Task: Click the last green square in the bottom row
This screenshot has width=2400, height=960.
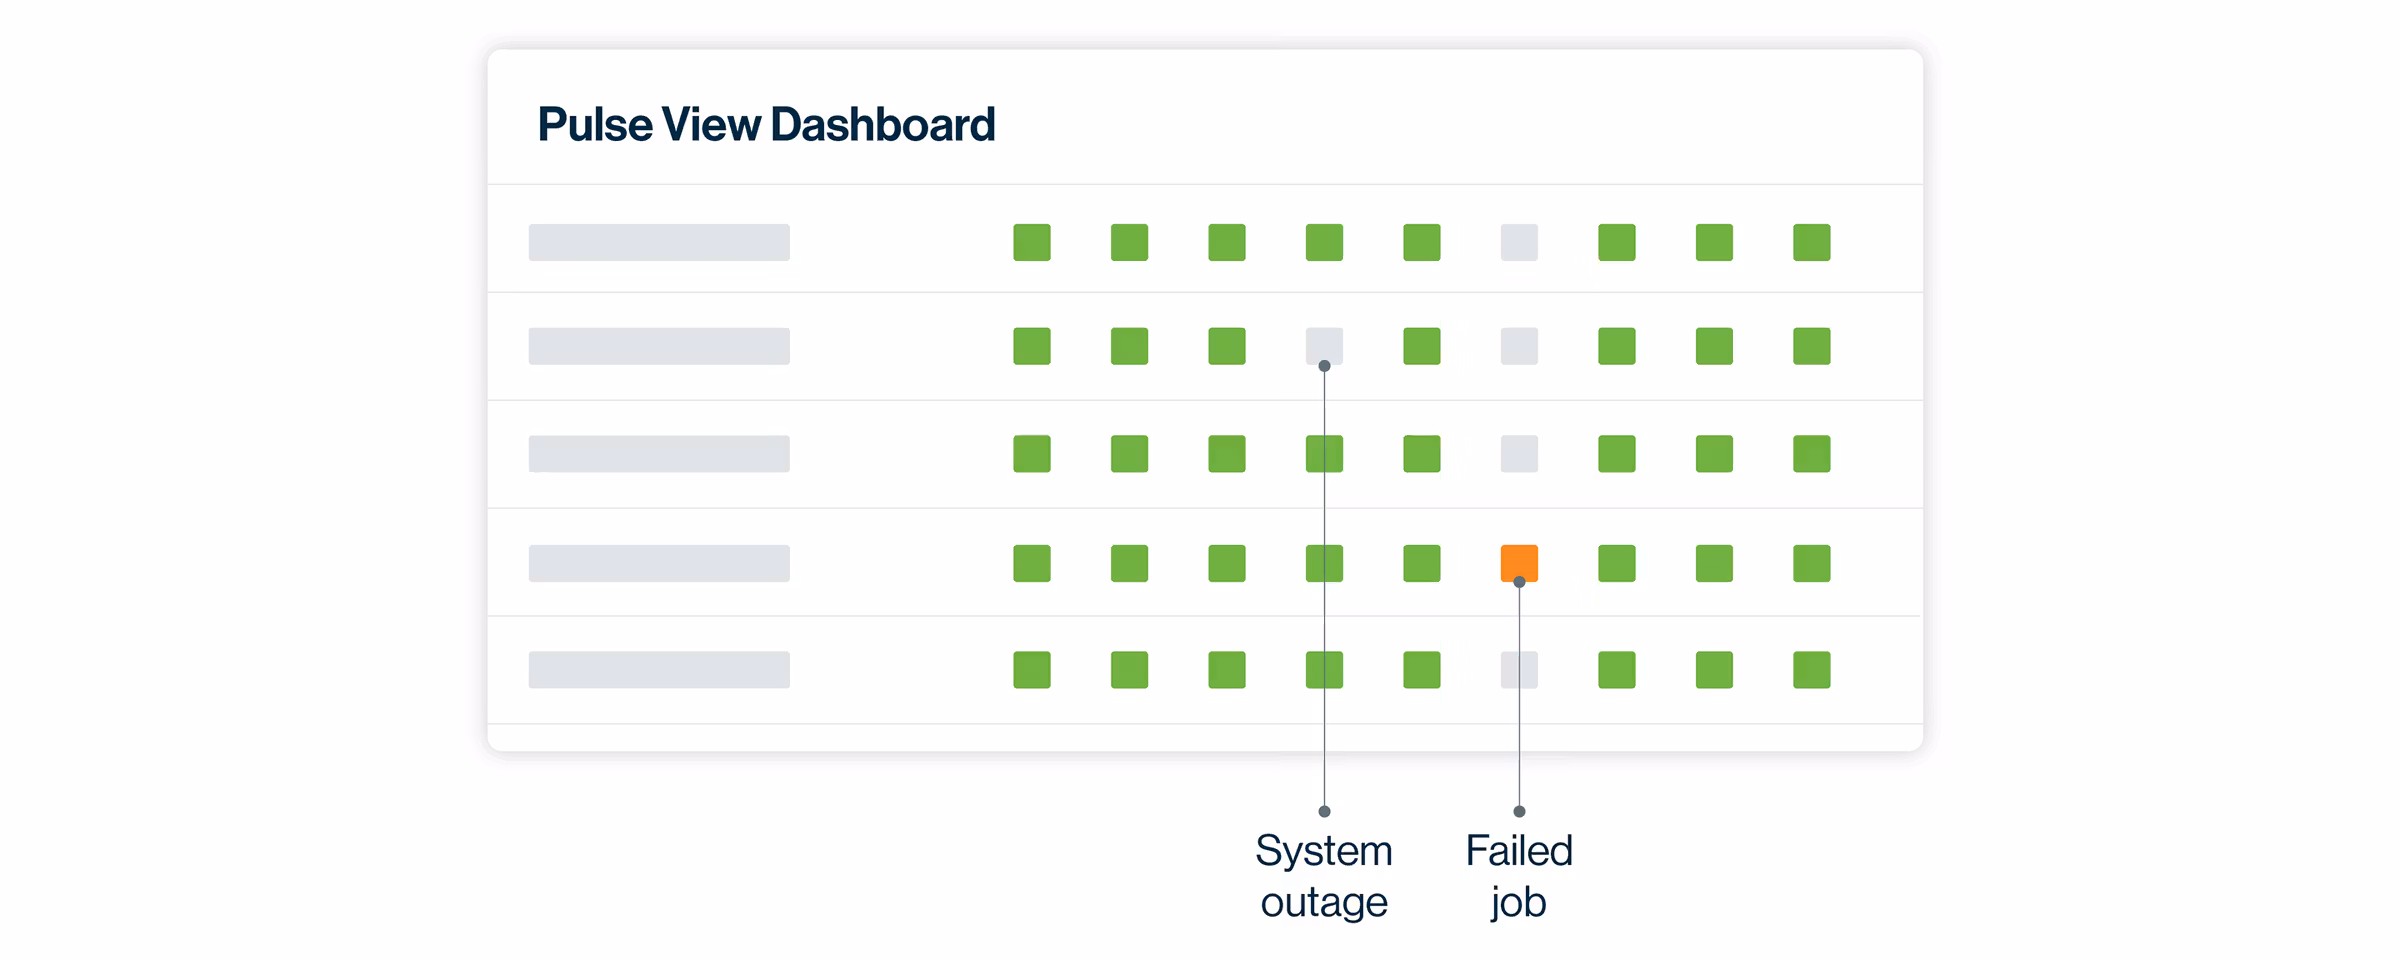Action: coord(1811,670)
